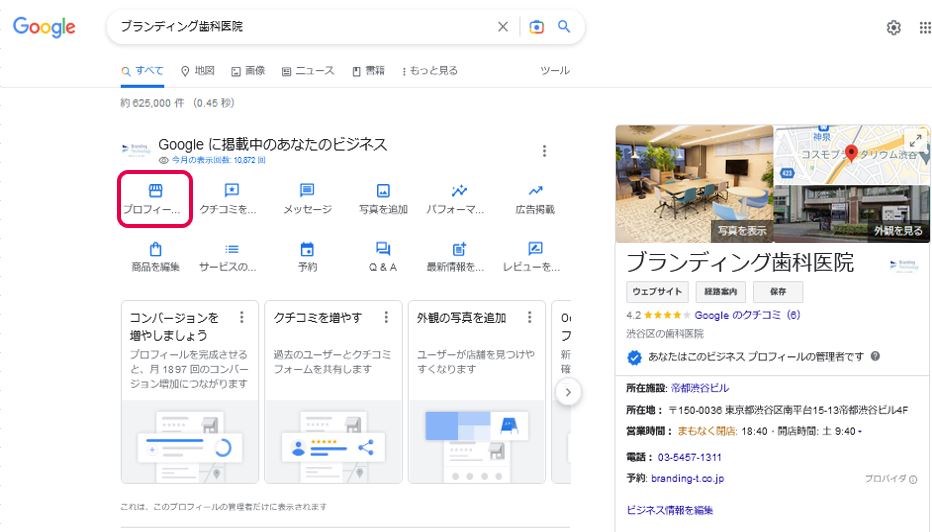The width and height of the screenshot is (932, 532).
Task: Open the Google のクチコミ (6) link
Action: pos(747,315)
